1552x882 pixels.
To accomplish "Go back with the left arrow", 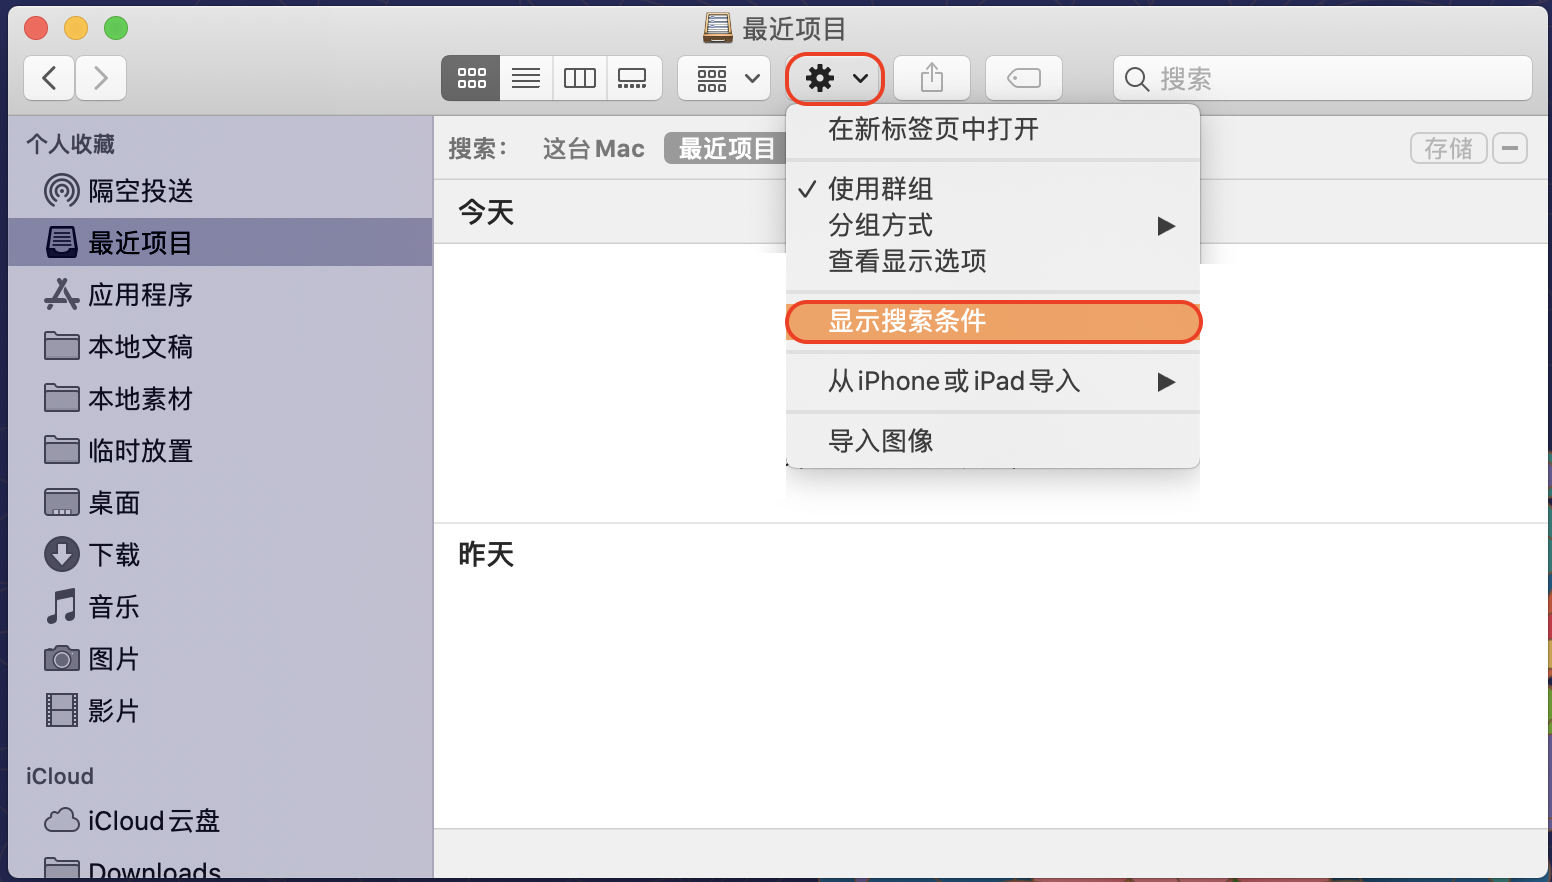I will tap(49, 78).
